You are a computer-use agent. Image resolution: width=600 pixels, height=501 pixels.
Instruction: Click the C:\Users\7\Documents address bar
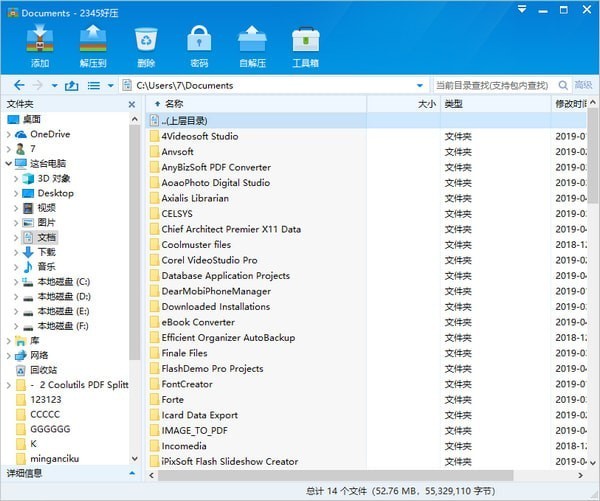[x=270, y=86]
